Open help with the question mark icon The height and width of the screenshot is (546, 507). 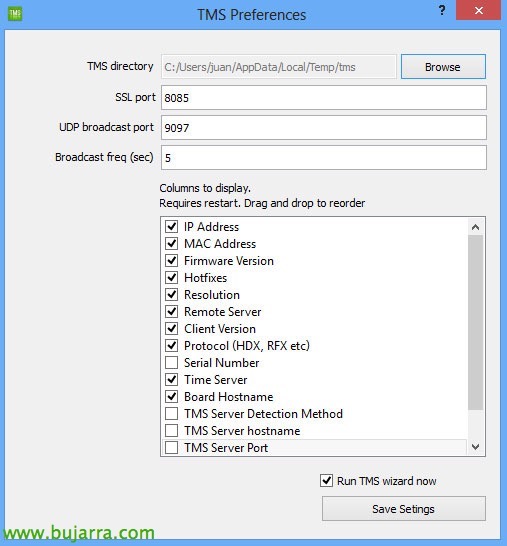pyautogui.click(x=442, y=10)
